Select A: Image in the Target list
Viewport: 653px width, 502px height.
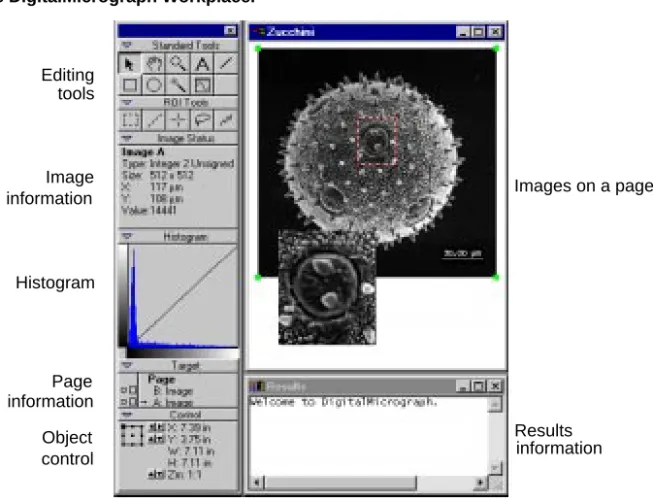click(x=172, y=403)
